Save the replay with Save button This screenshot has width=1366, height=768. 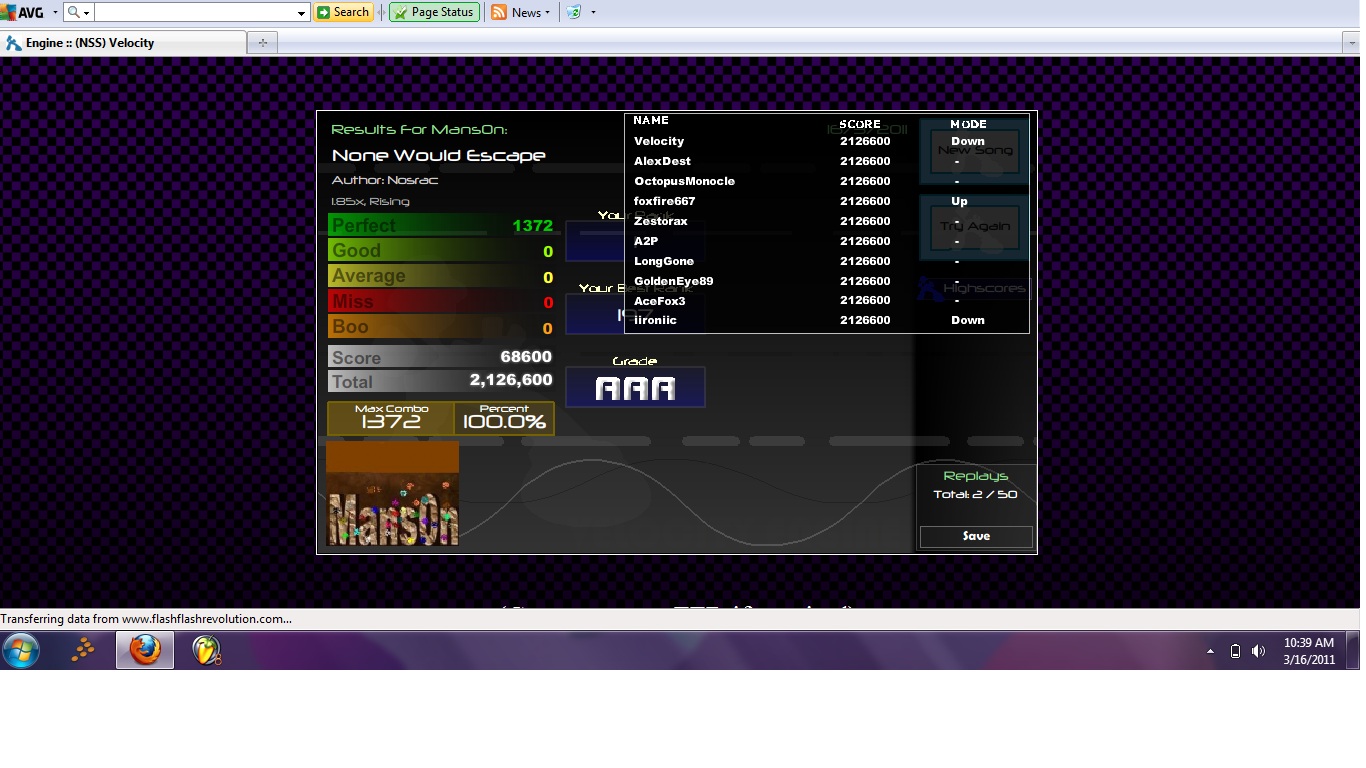[976, 536]
